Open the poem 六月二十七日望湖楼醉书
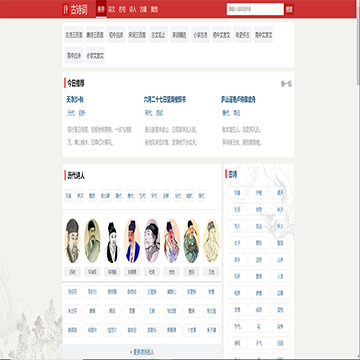This screenshot has height=360, width=360. [x=165, y=100]
